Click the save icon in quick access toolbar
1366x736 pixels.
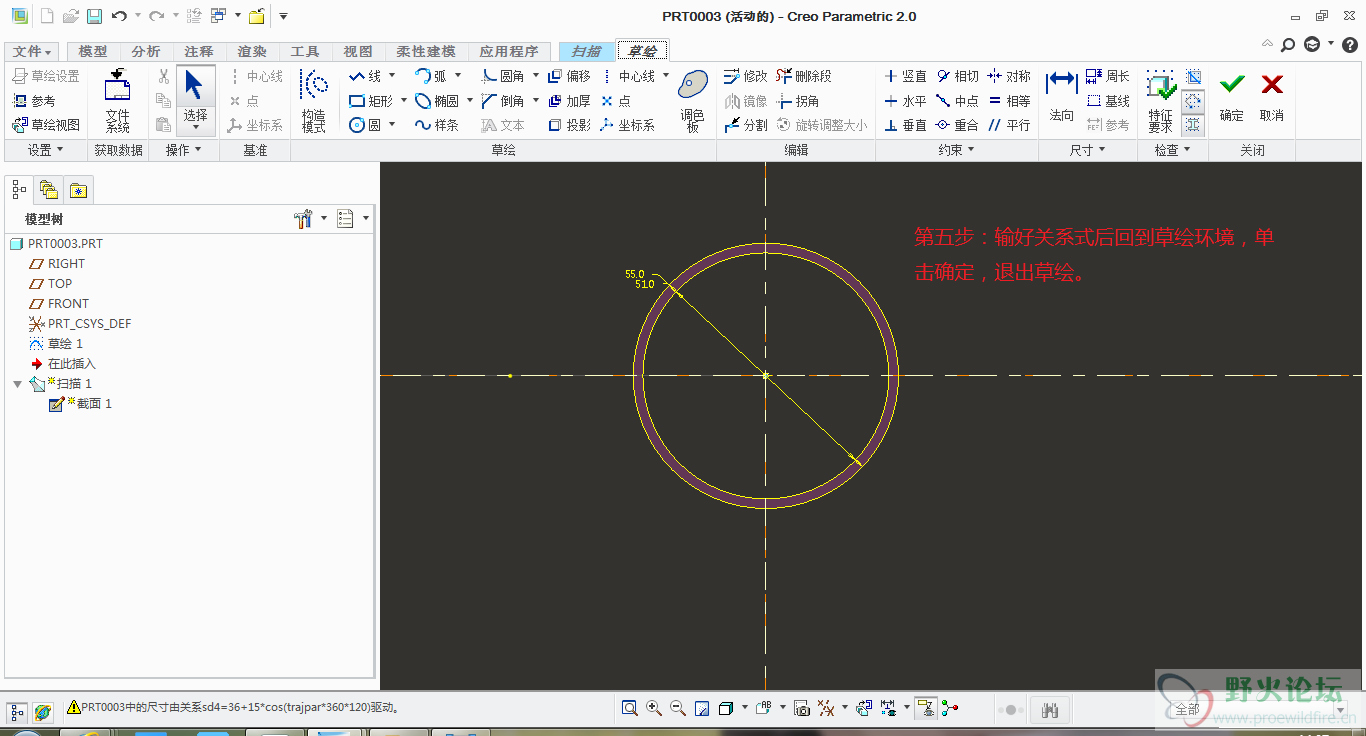point(94,16)
